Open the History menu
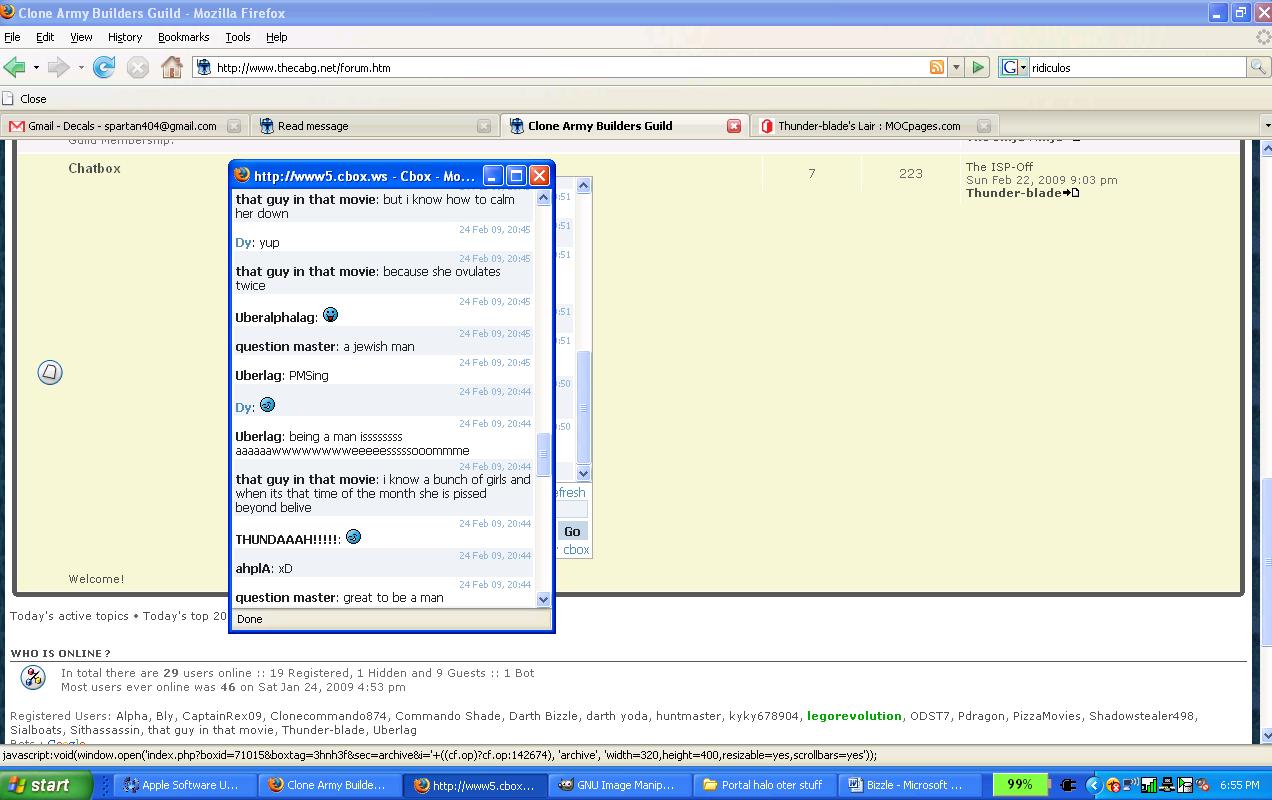This screenshot has width=1272, height=800. coord(125,37)
